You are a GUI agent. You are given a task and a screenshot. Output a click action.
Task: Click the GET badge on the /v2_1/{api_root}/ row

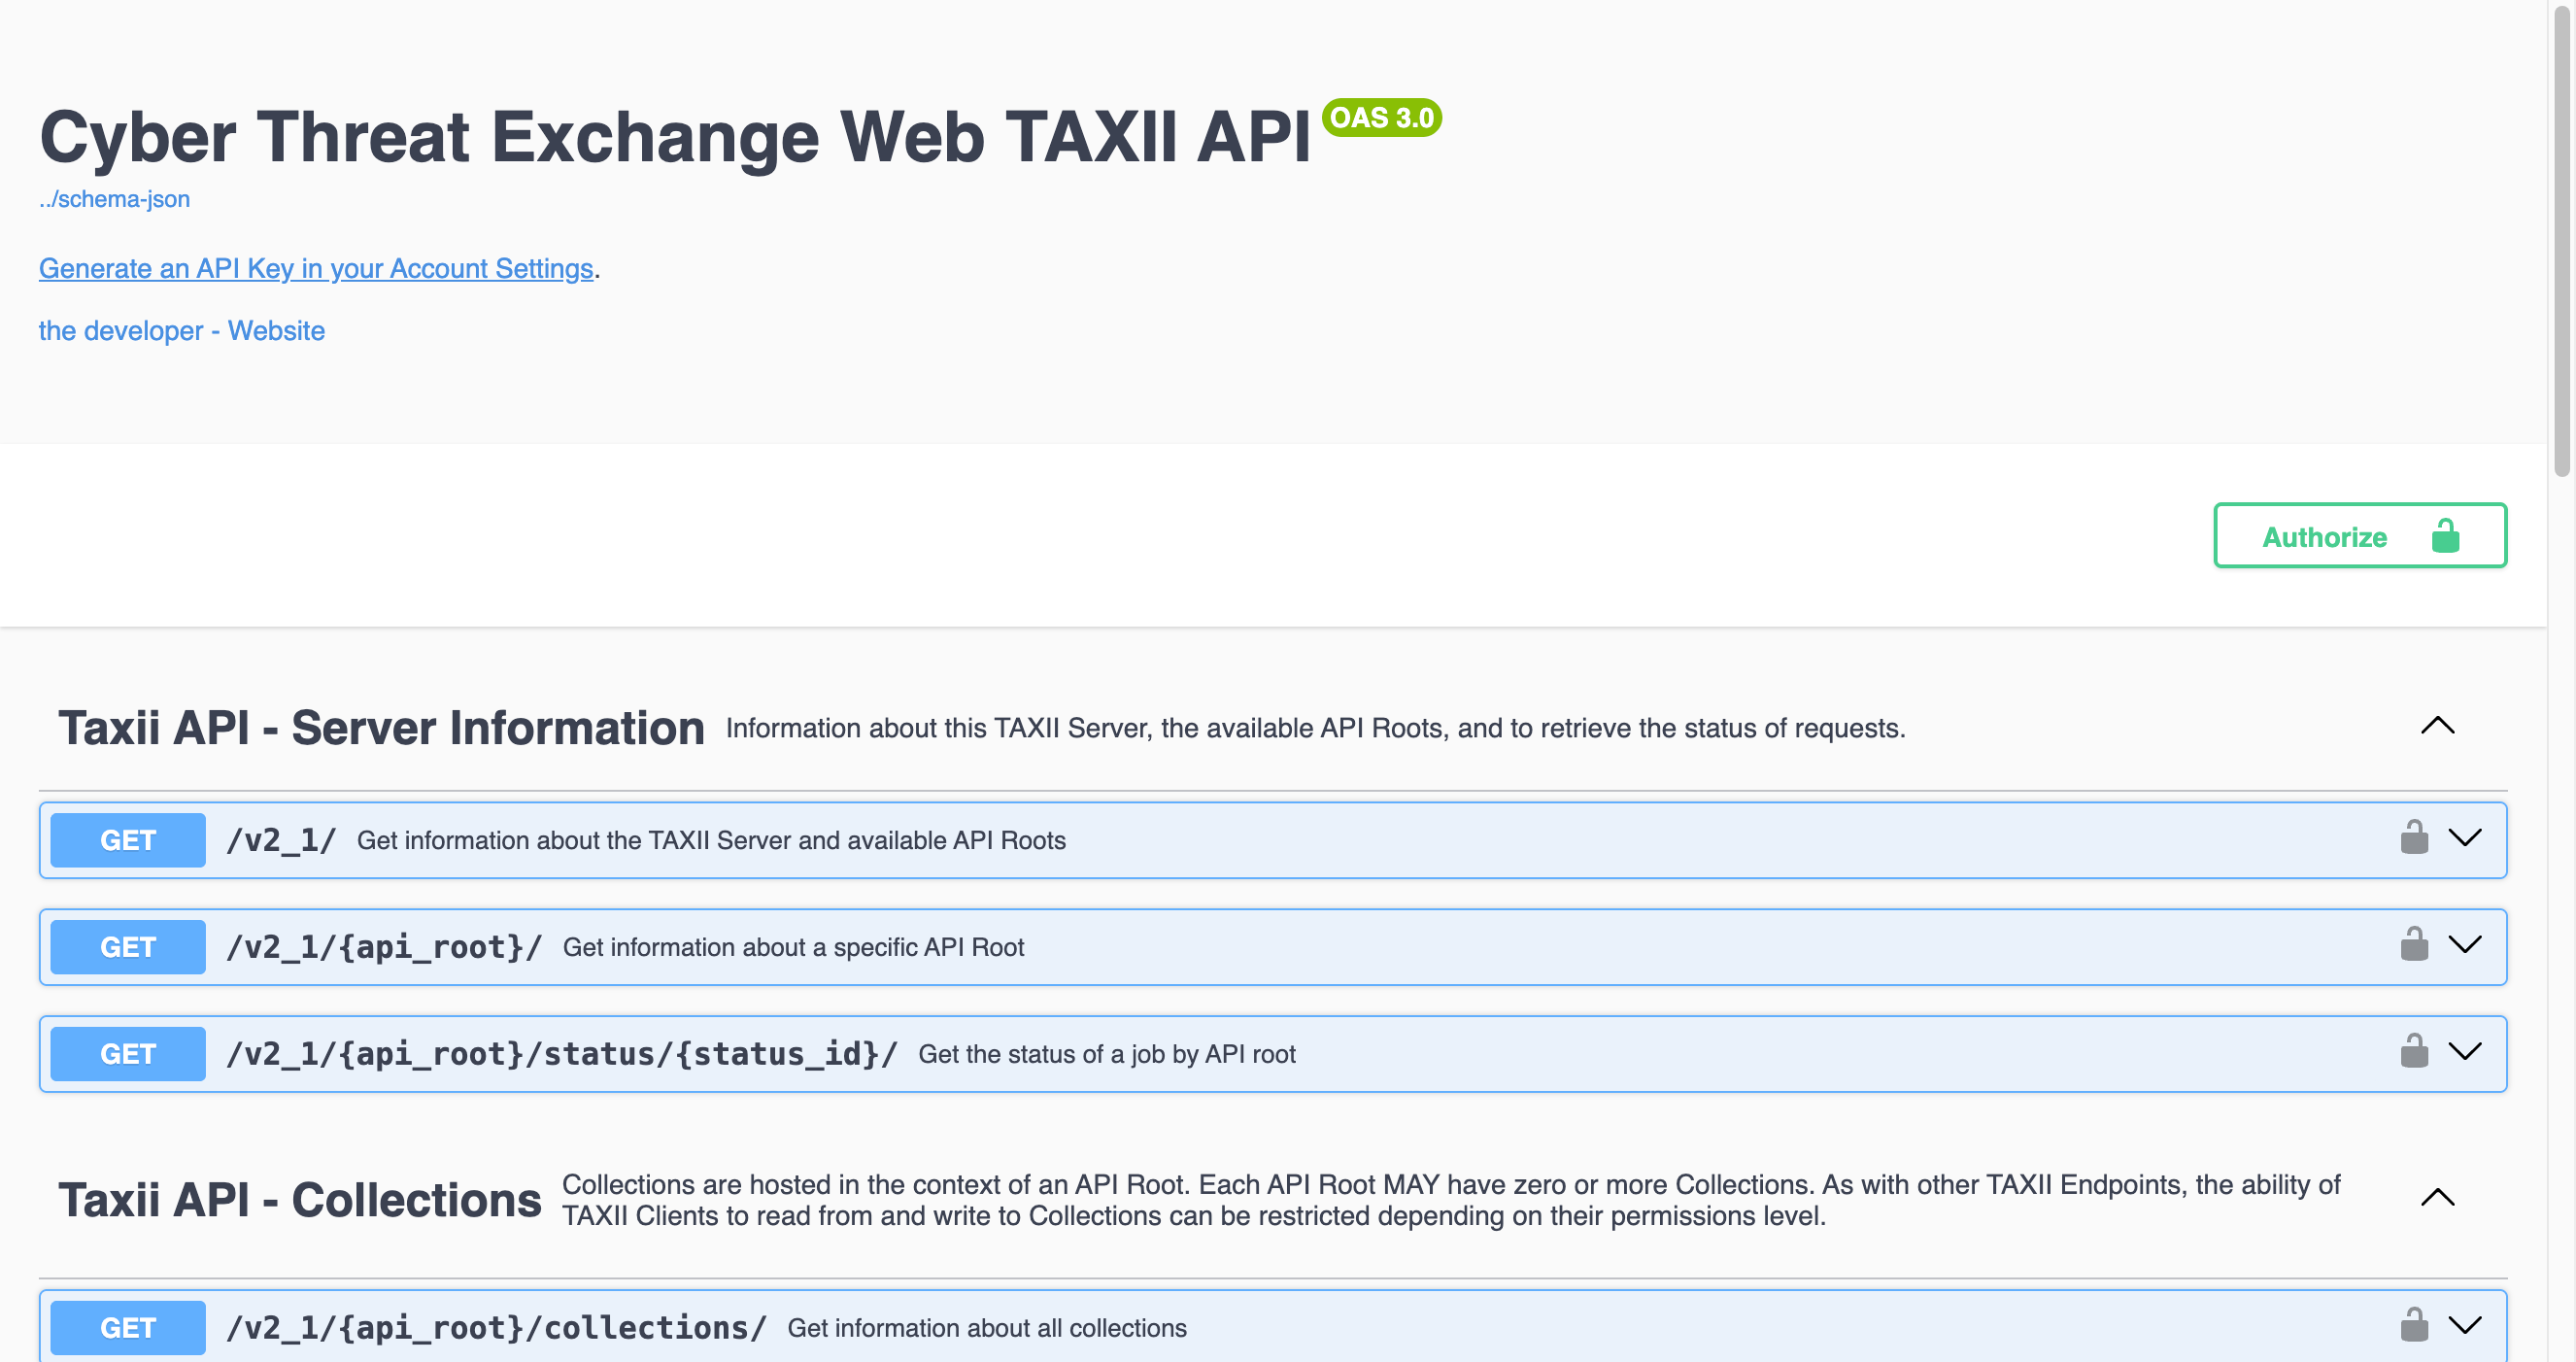[127, 946]
